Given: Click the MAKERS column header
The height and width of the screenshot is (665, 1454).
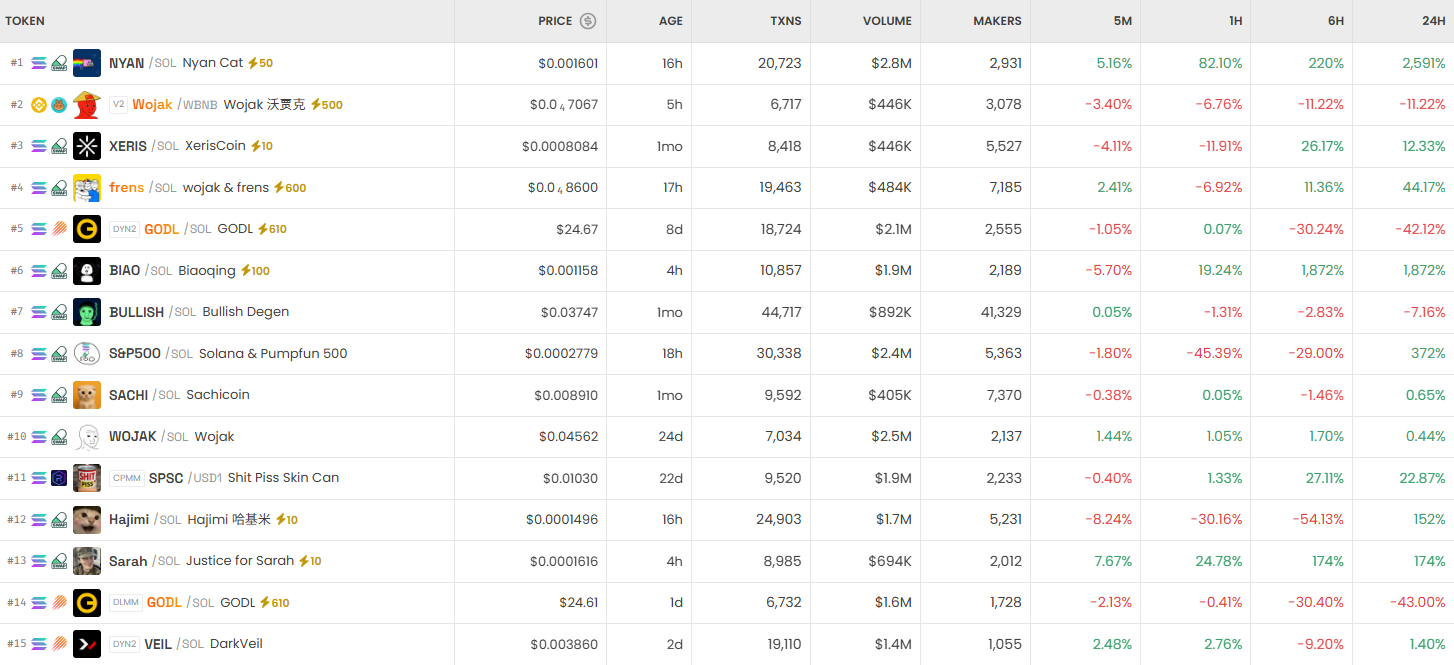Looking at the screenshot, I should (996, 21).
